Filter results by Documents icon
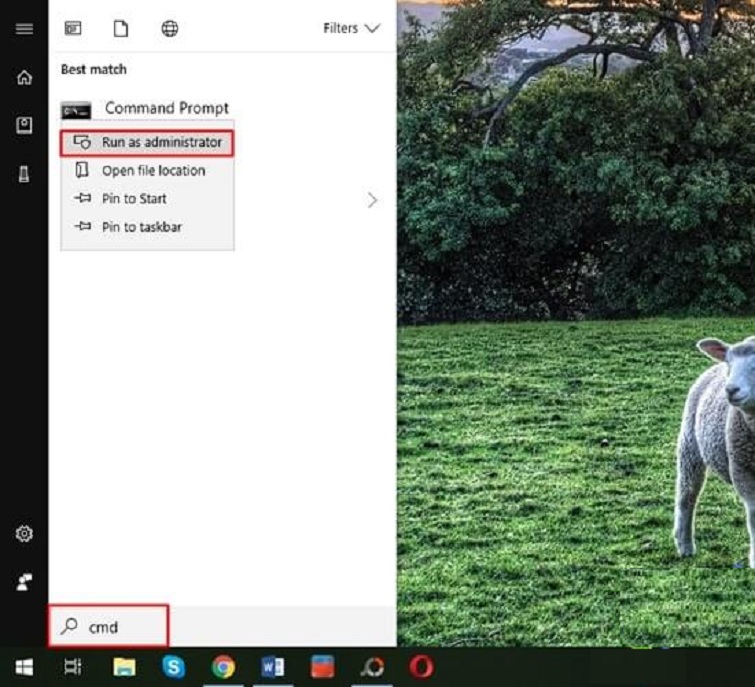Viewport: 755px width, 687px height. (x=121, y=29)
